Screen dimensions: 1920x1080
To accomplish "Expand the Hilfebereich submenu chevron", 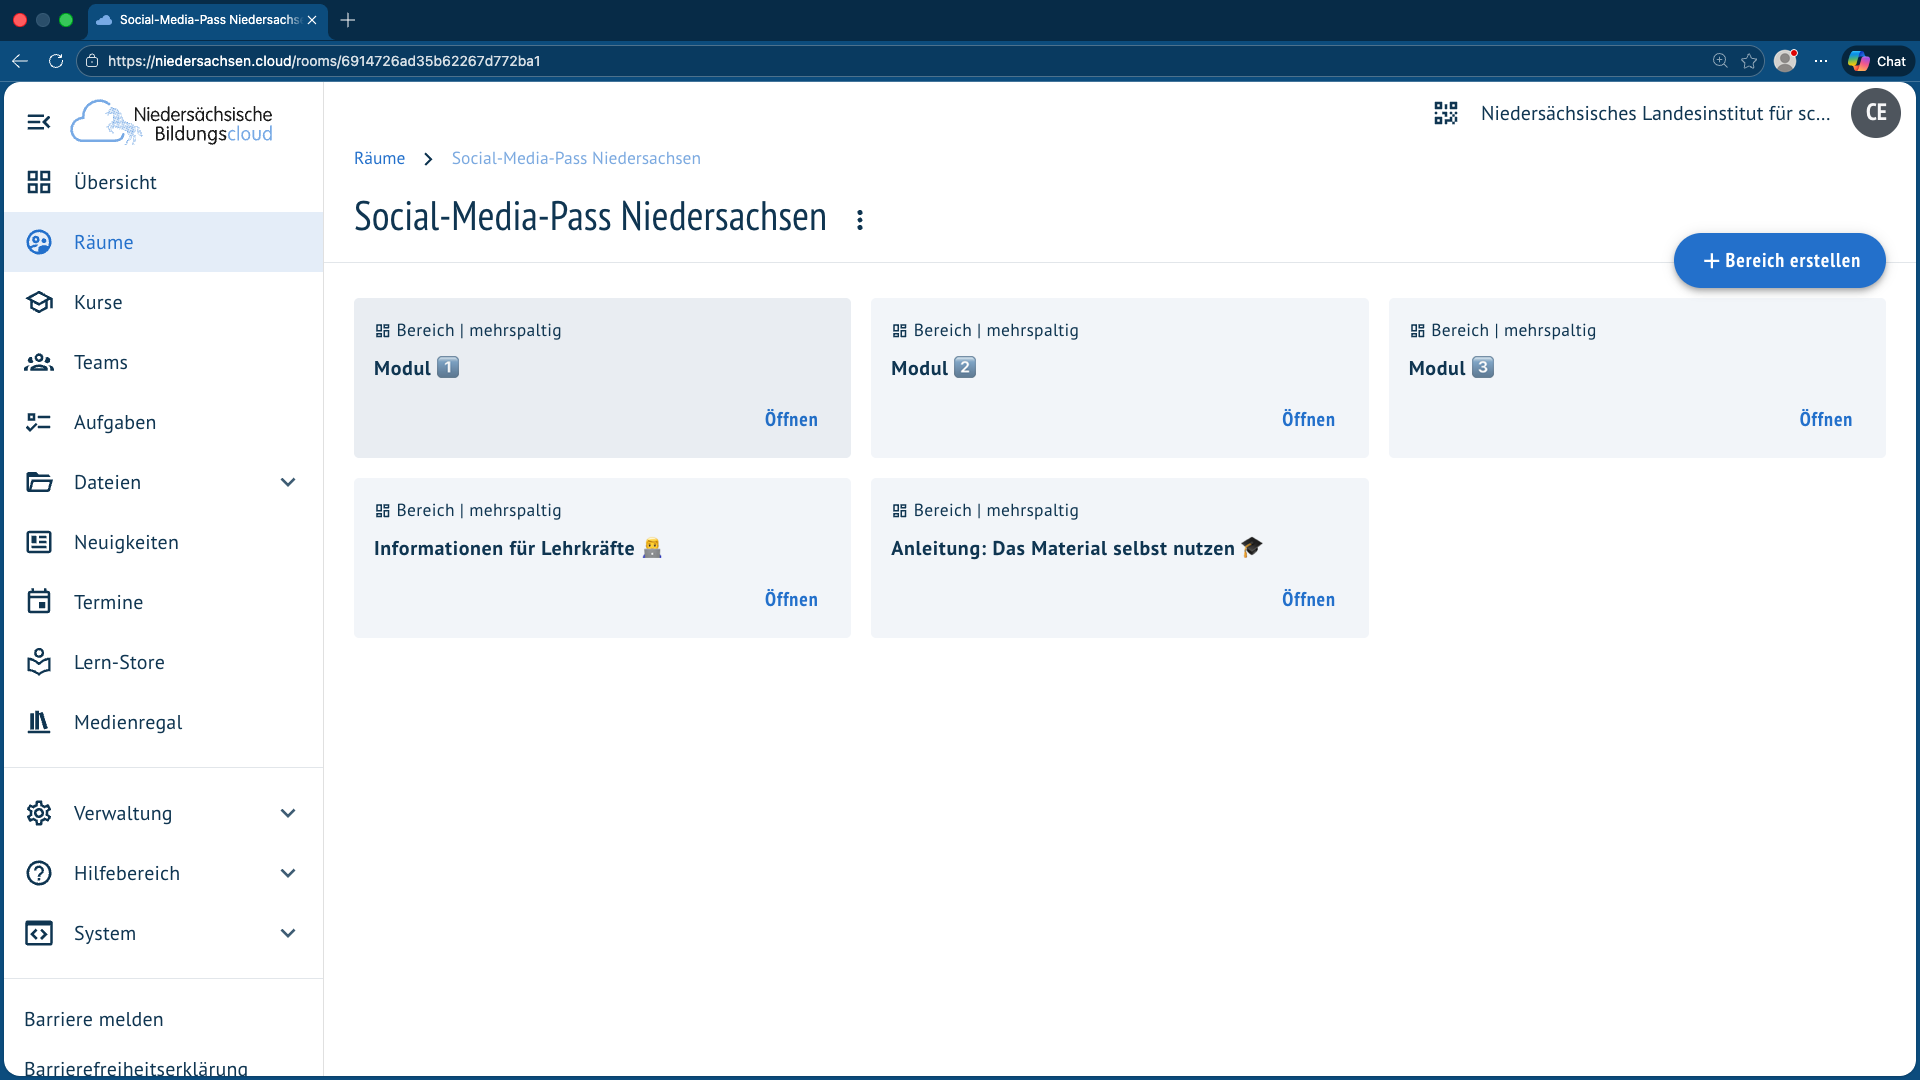I will pyautogui.click(x=288, y=873).
